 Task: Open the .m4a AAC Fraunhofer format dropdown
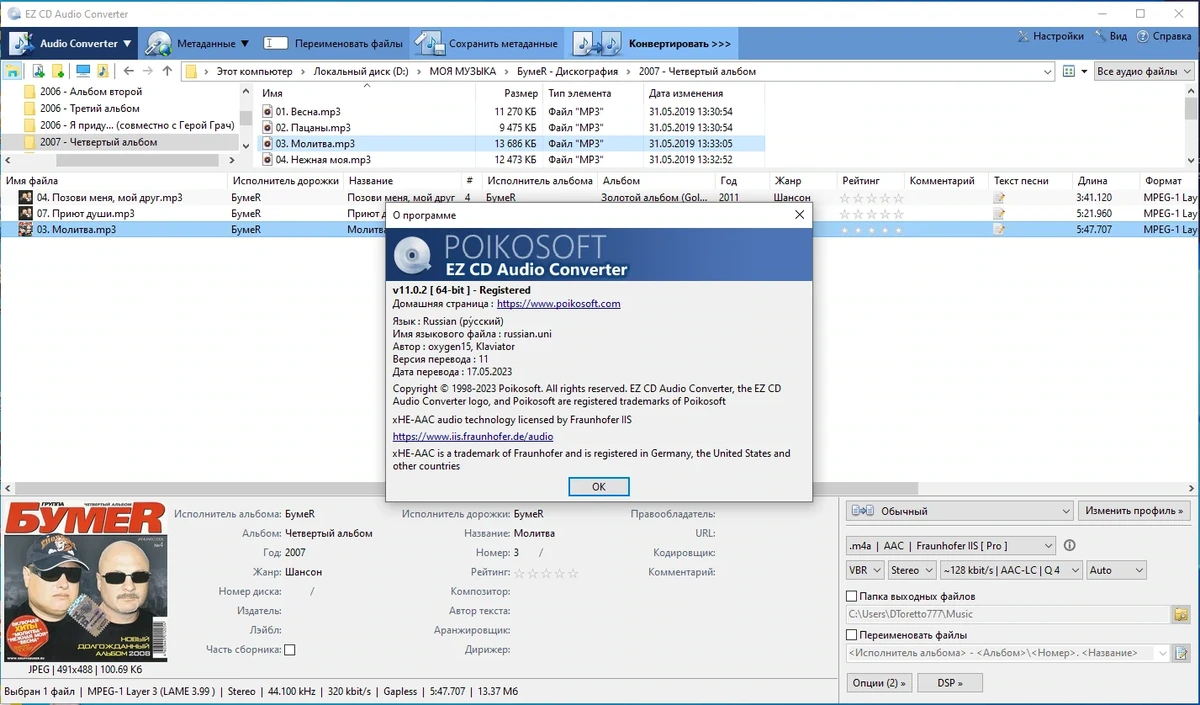(x=950, y=546)
